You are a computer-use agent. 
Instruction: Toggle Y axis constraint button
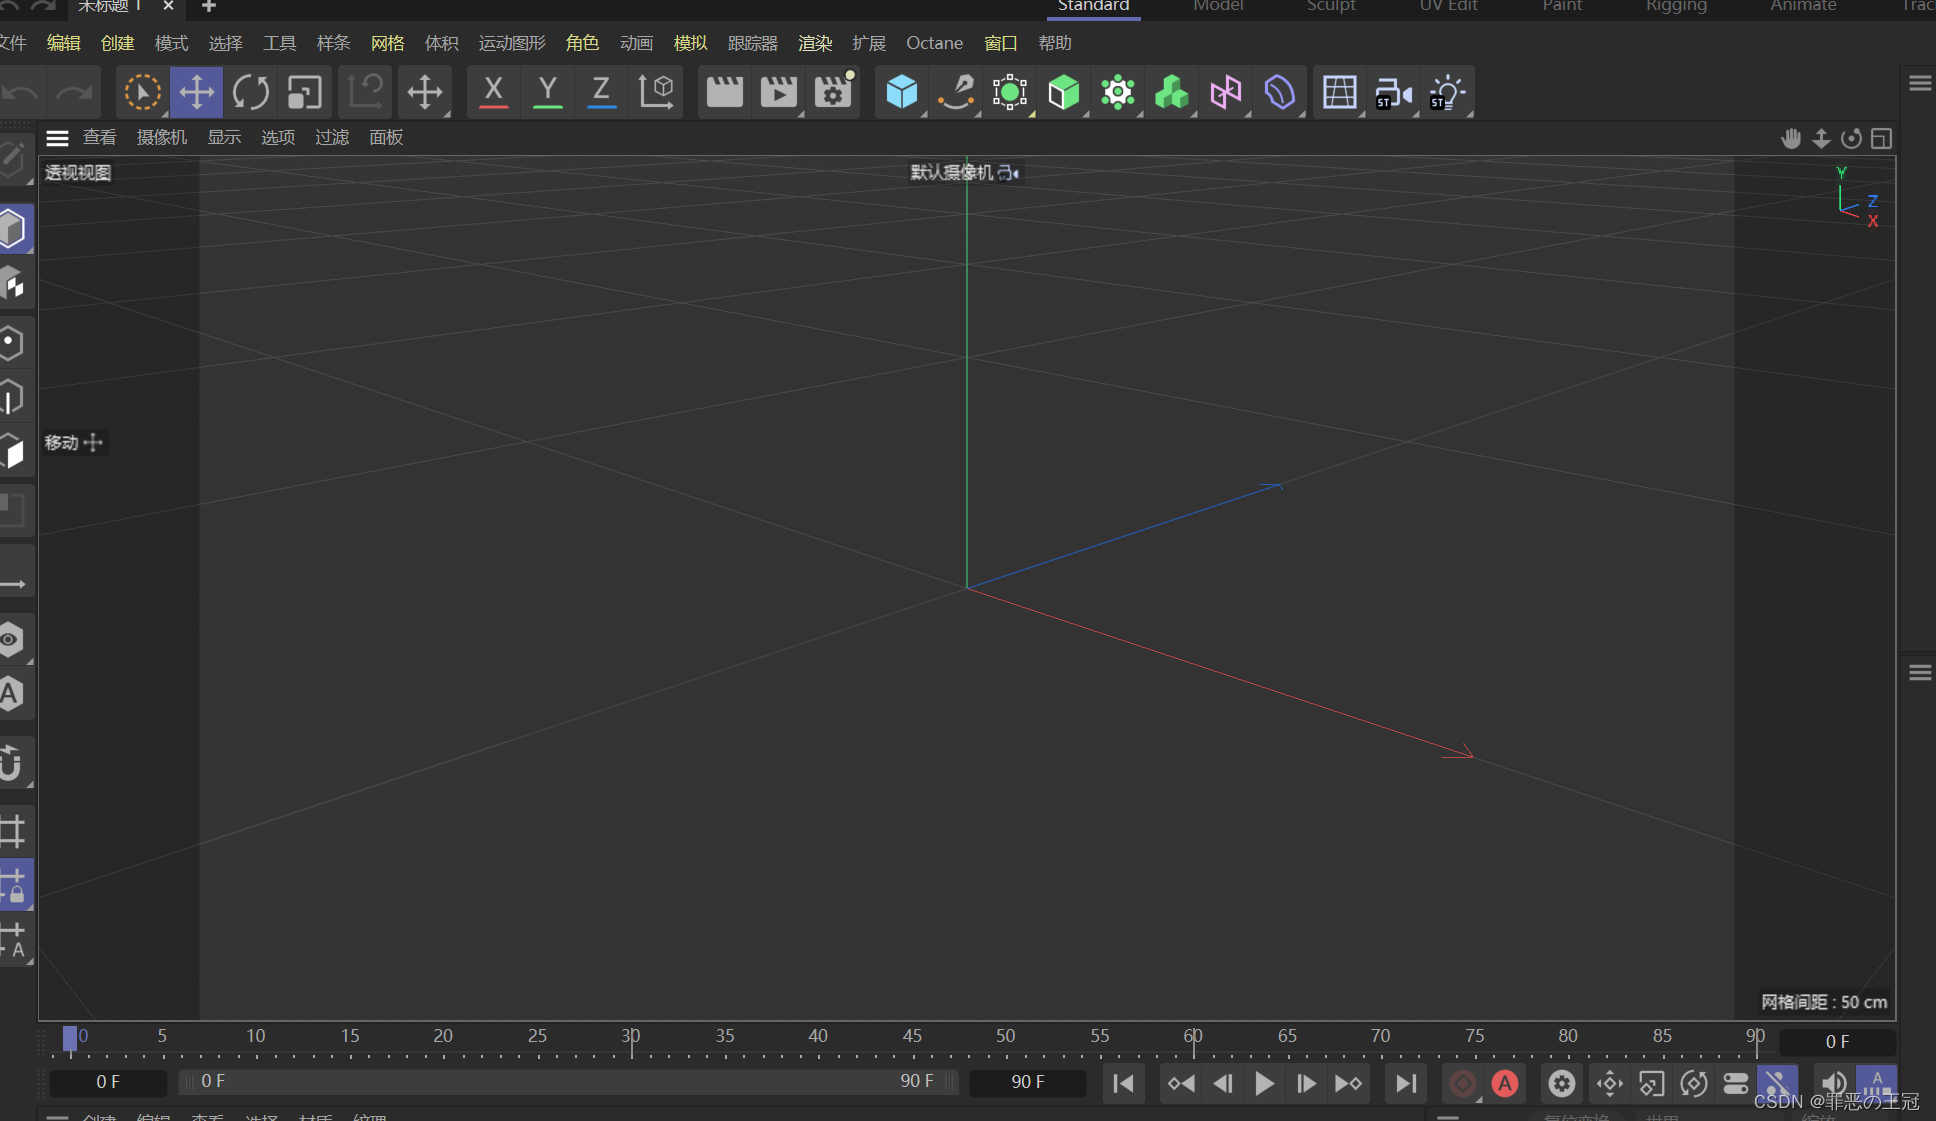tap(548, 91)
